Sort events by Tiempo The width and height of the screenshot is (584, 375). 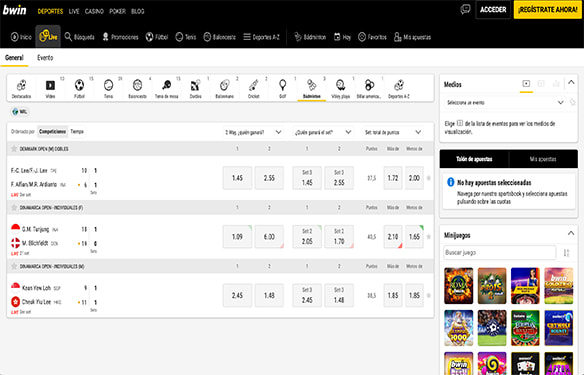click(77, 131)
